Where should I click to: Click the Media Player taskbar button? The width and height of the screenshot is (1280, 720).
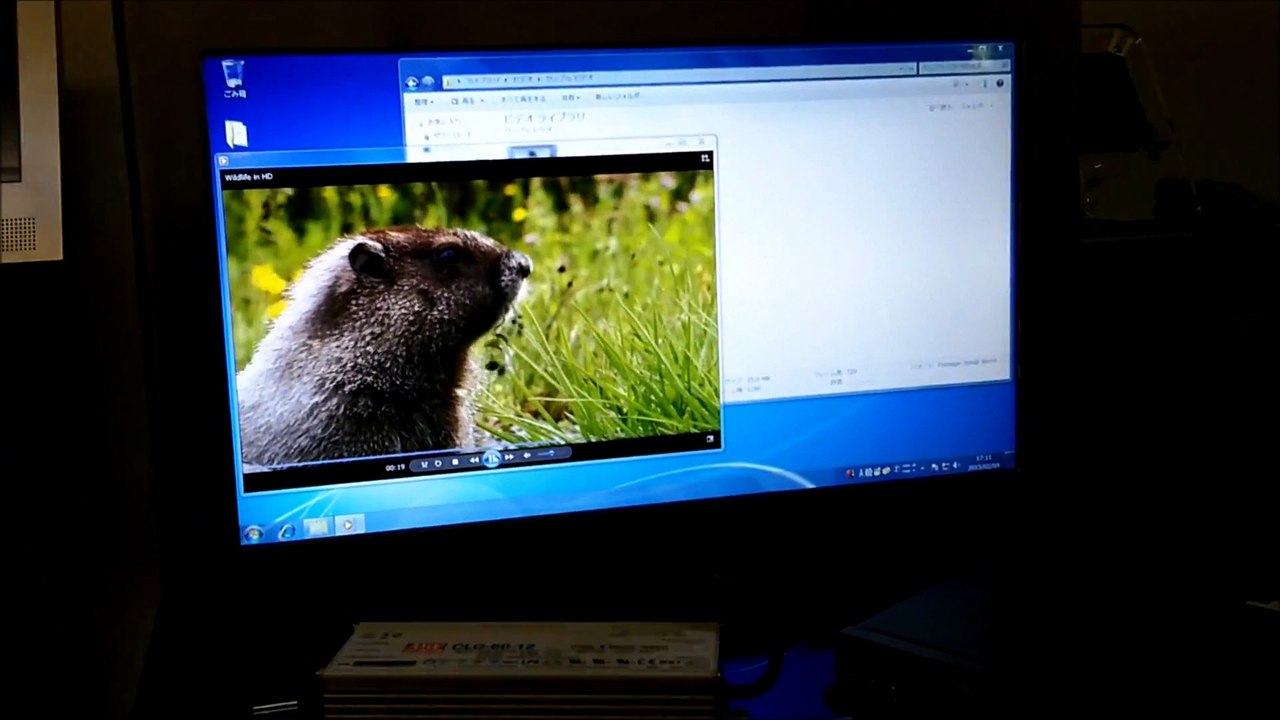348,524
